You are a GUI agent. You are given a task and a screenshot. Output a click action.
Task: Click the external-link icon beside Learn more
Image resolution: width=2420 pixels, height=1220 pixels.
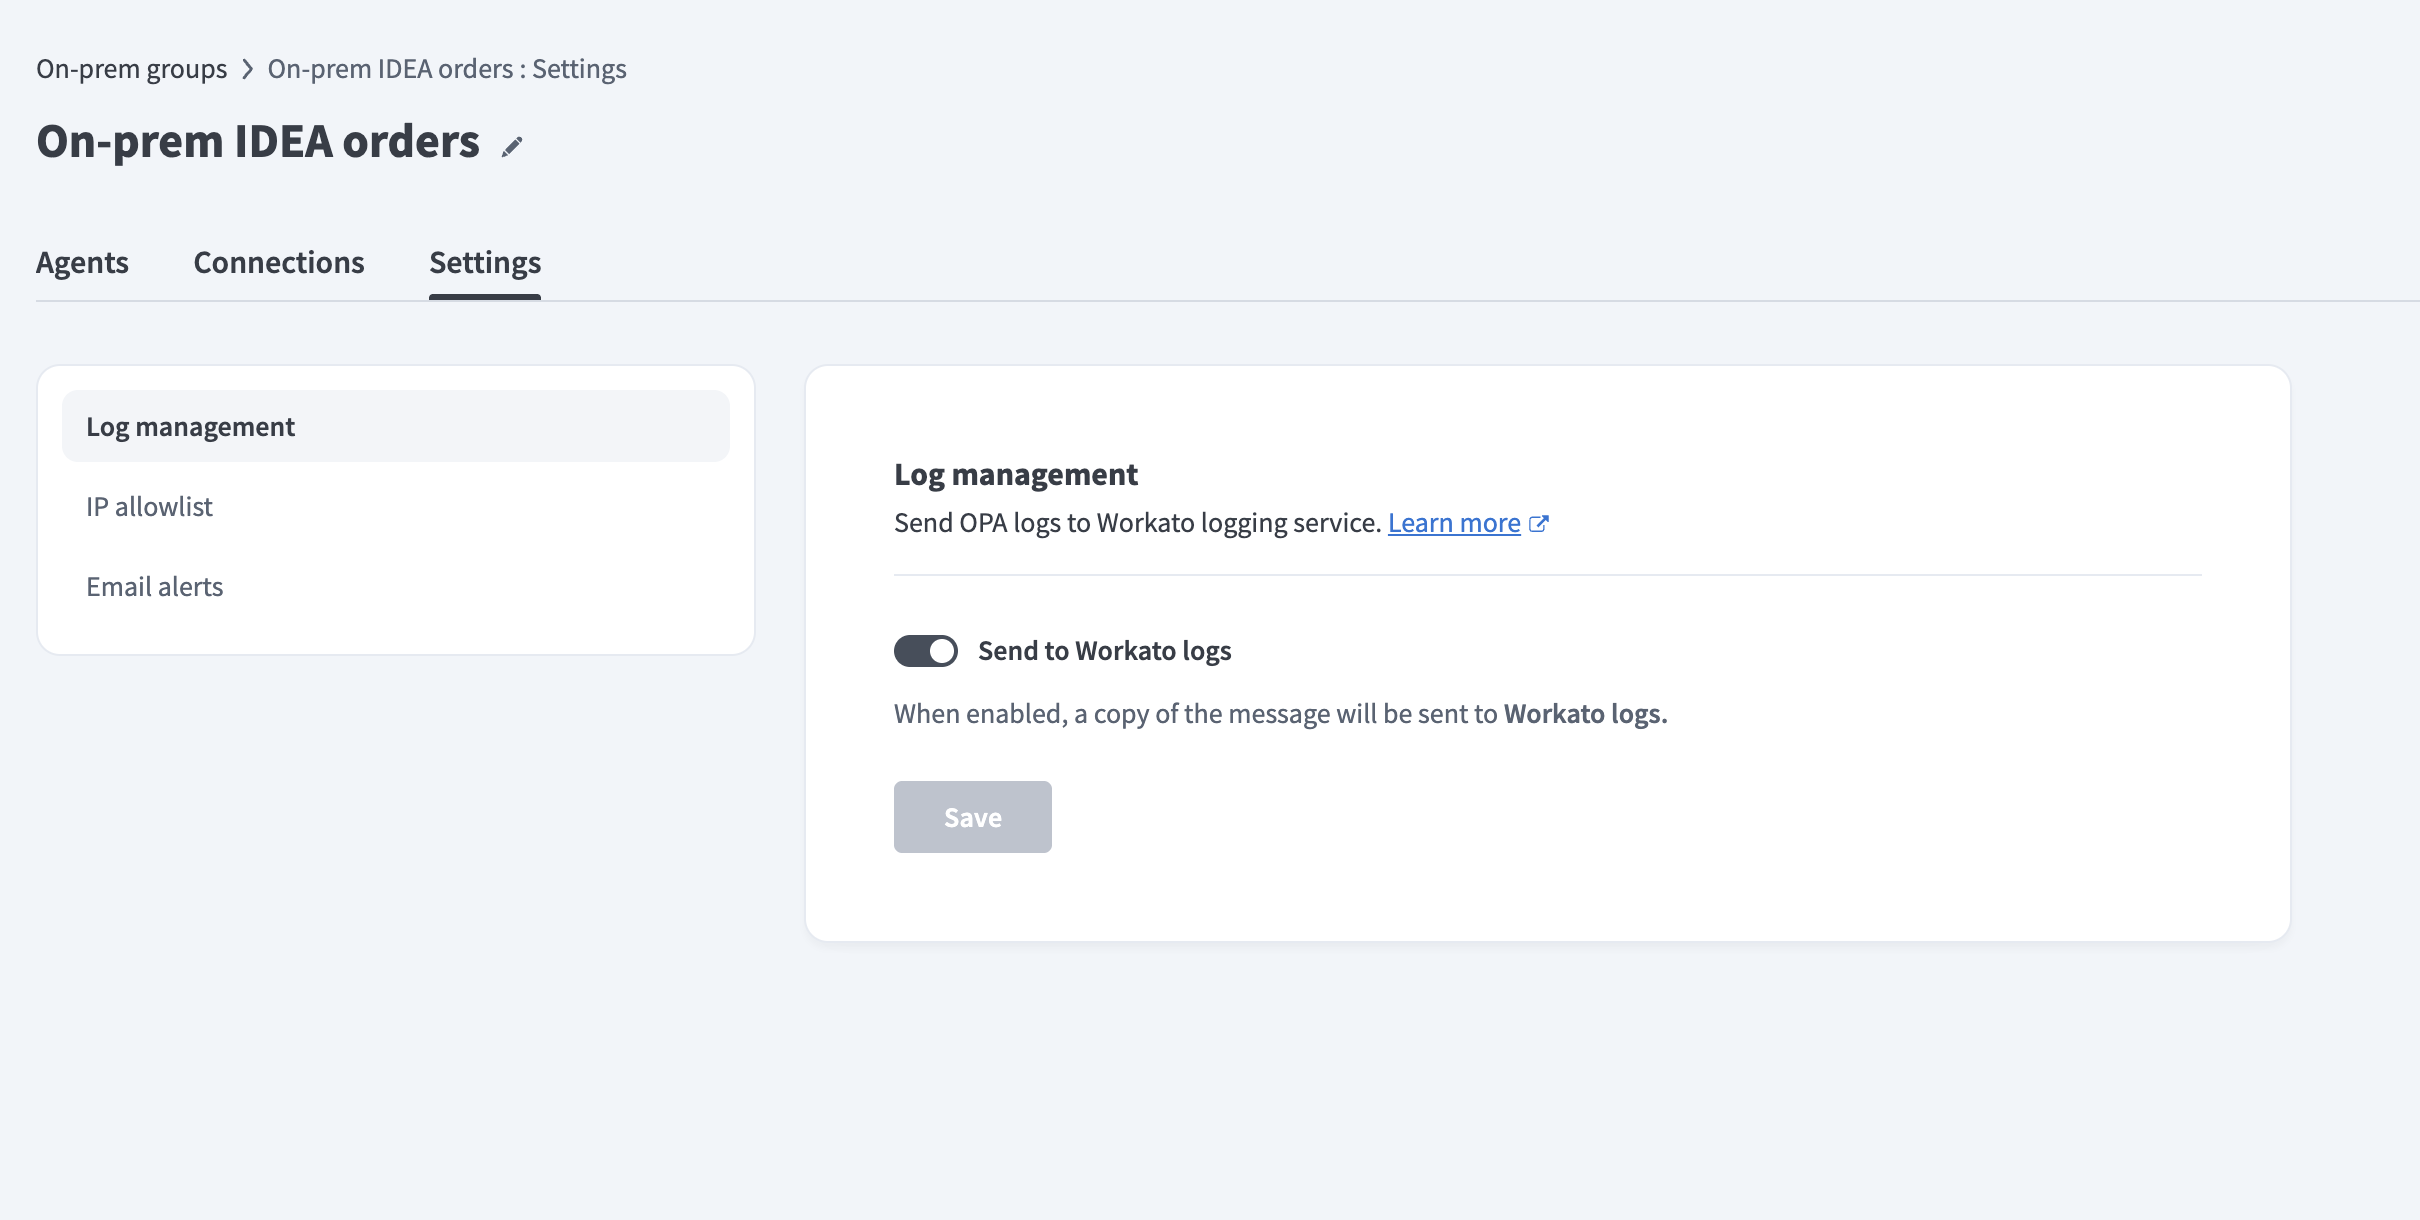[x=1540, y=522]
